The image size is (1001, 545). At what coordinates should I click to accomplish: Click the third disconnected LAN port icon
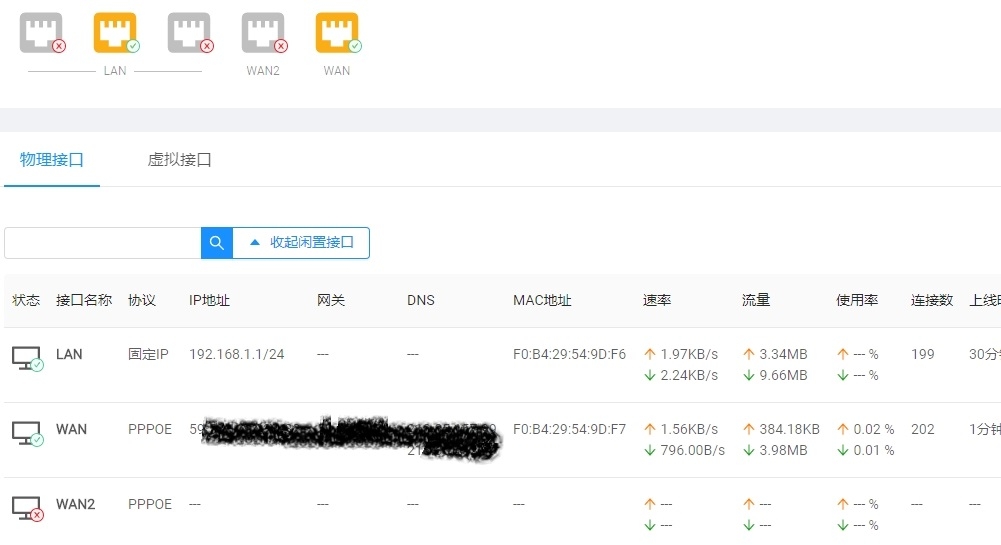tap(190, 33)
